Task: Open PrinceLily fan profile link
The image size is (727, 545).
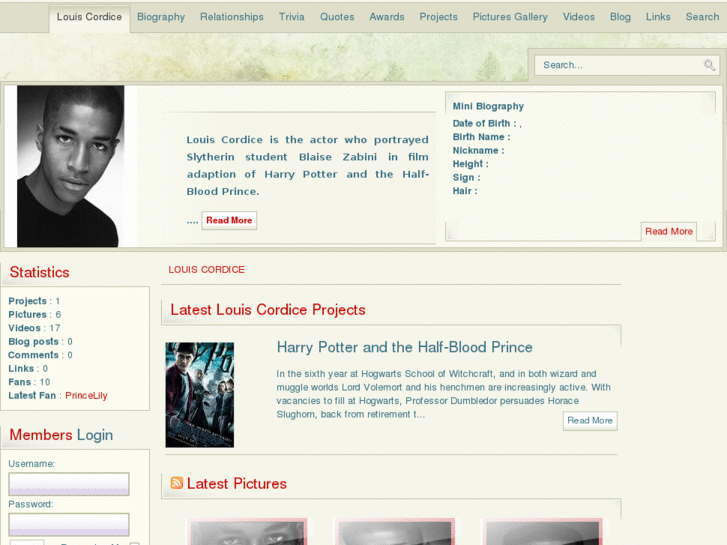Action: coord(86,396)
